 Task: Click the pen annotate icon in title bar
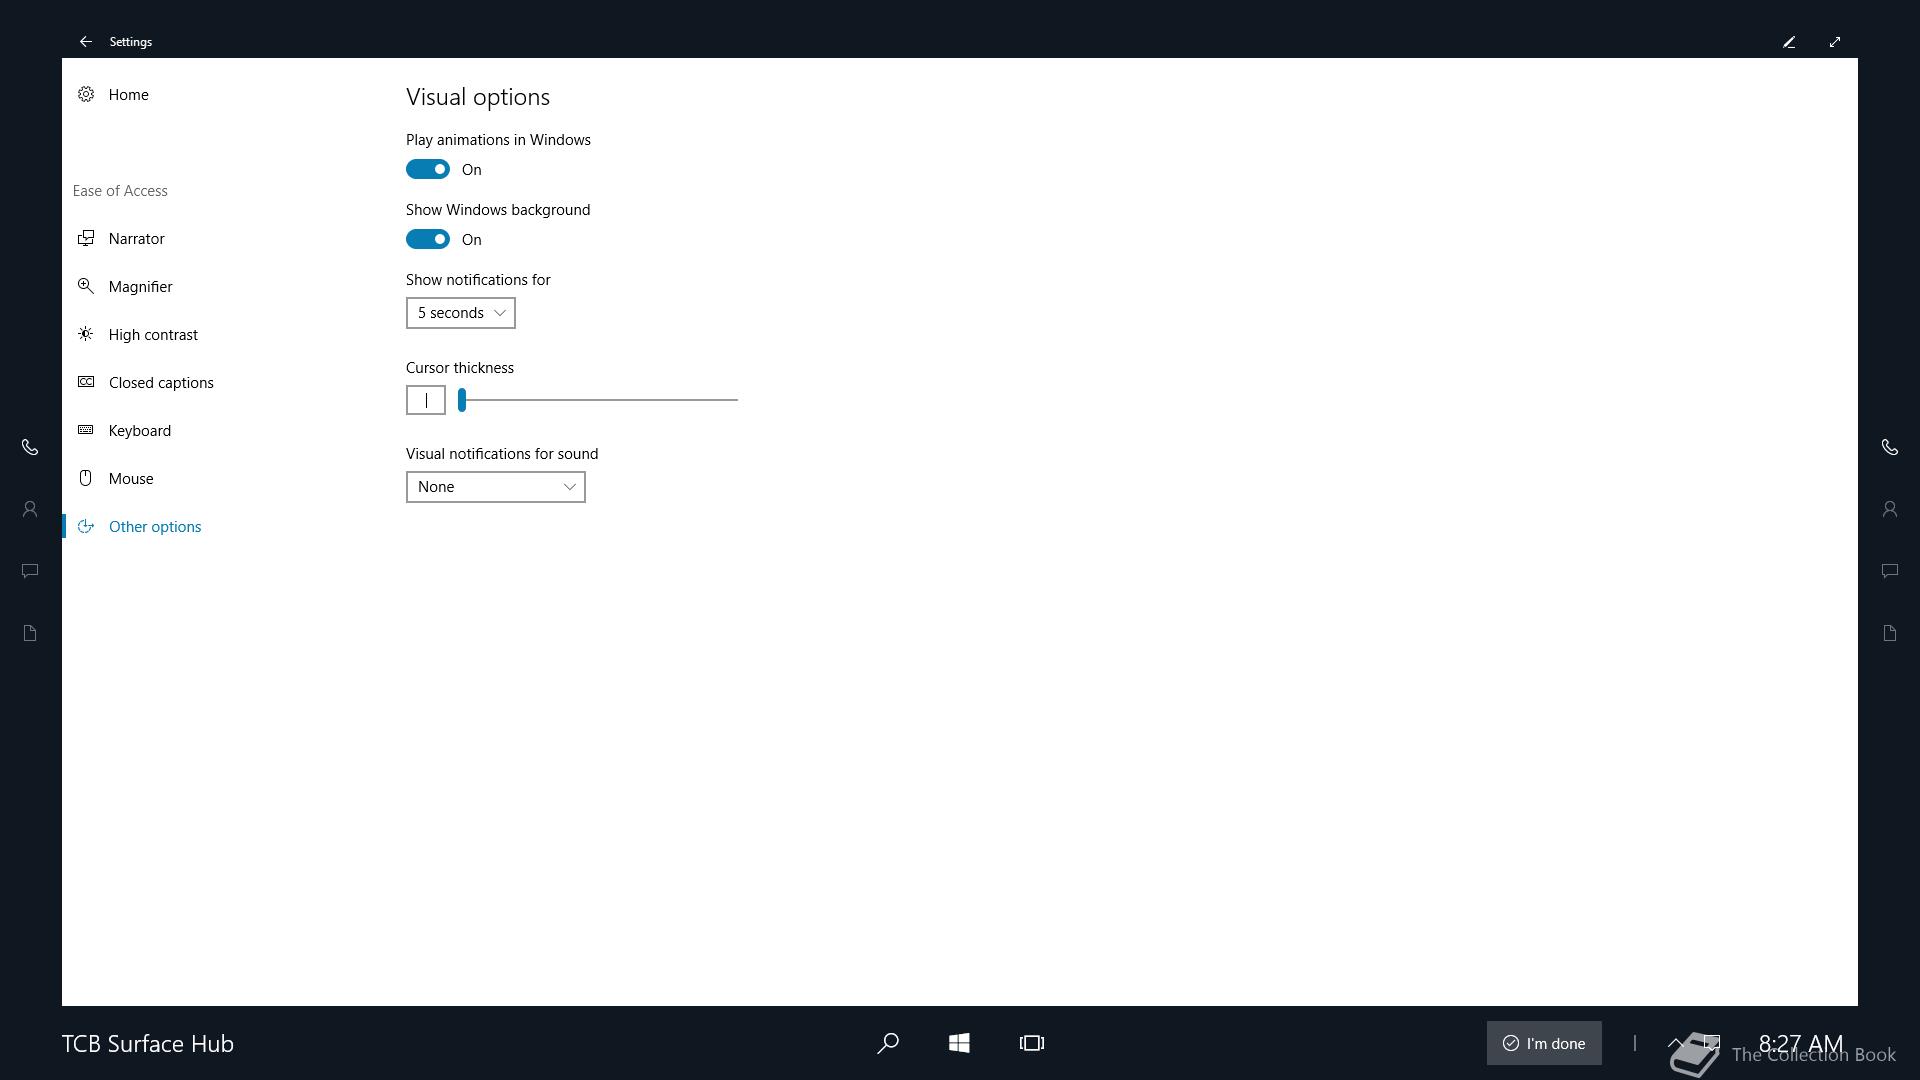(1789, 41)
